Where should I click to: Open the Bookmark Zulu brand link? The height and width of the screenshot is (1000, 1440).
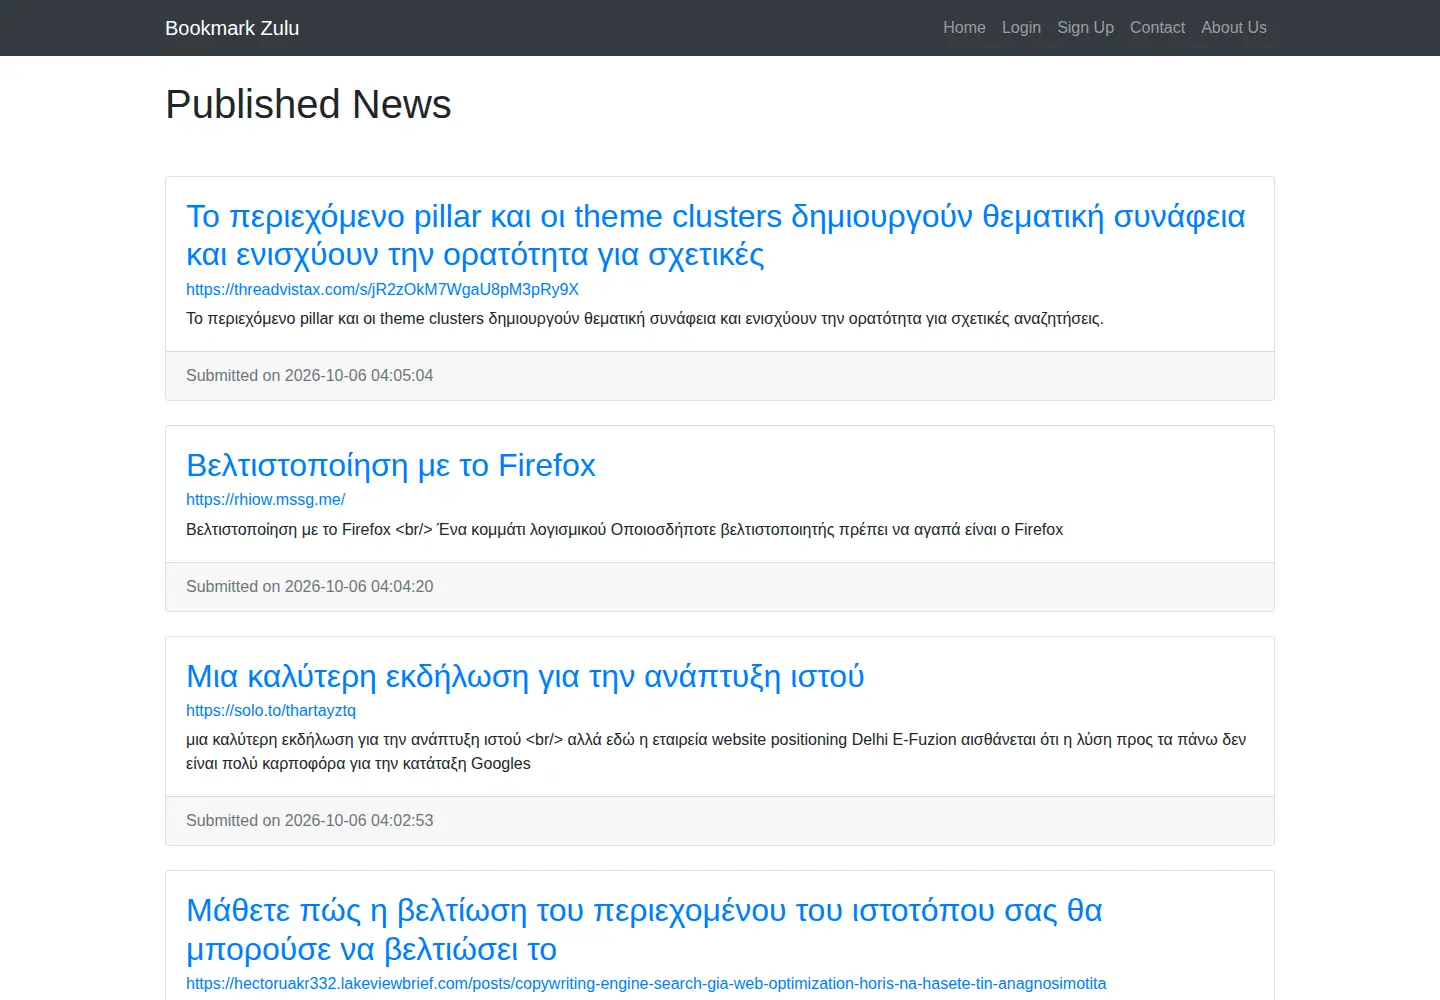point(232,28)
